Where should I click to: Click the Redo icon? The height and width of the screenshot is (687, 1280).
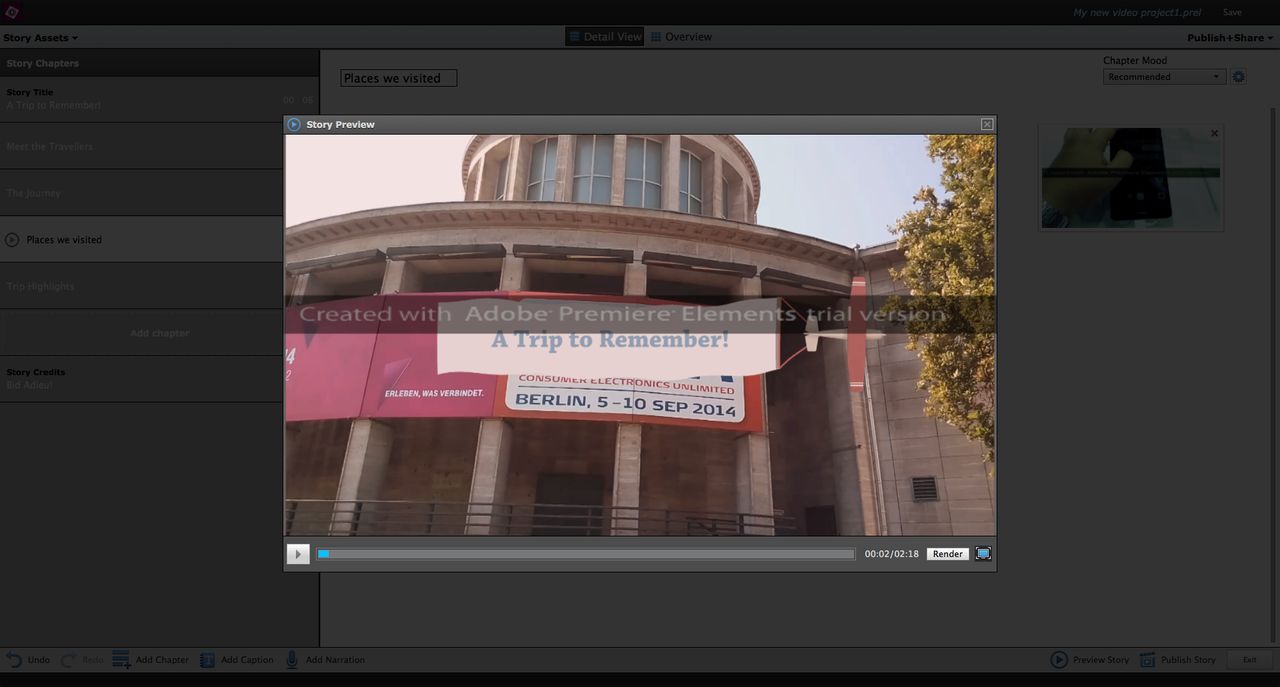[68, 660]
